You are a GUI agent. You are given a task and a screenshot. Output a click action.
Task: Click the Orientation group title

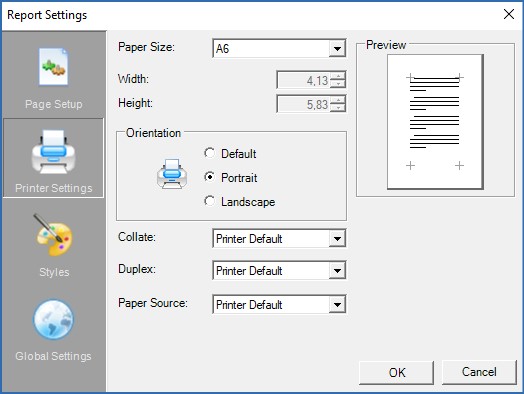click(x=153, y=133)
